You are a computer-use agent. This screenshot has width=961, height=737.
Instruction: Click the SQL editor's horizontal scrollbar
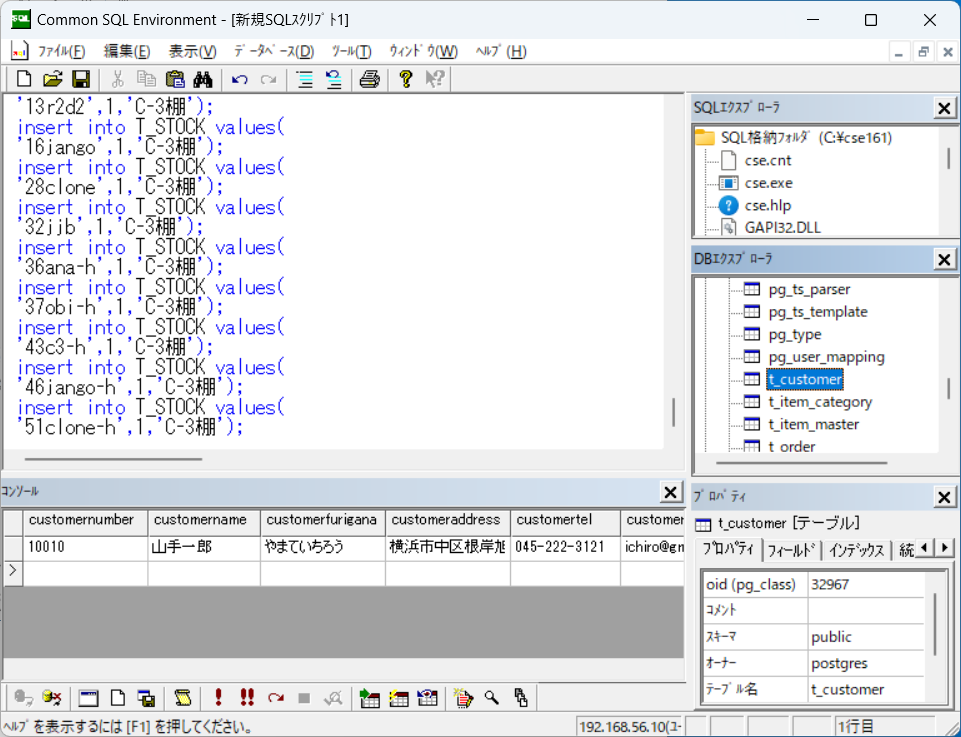click(113, 459)
